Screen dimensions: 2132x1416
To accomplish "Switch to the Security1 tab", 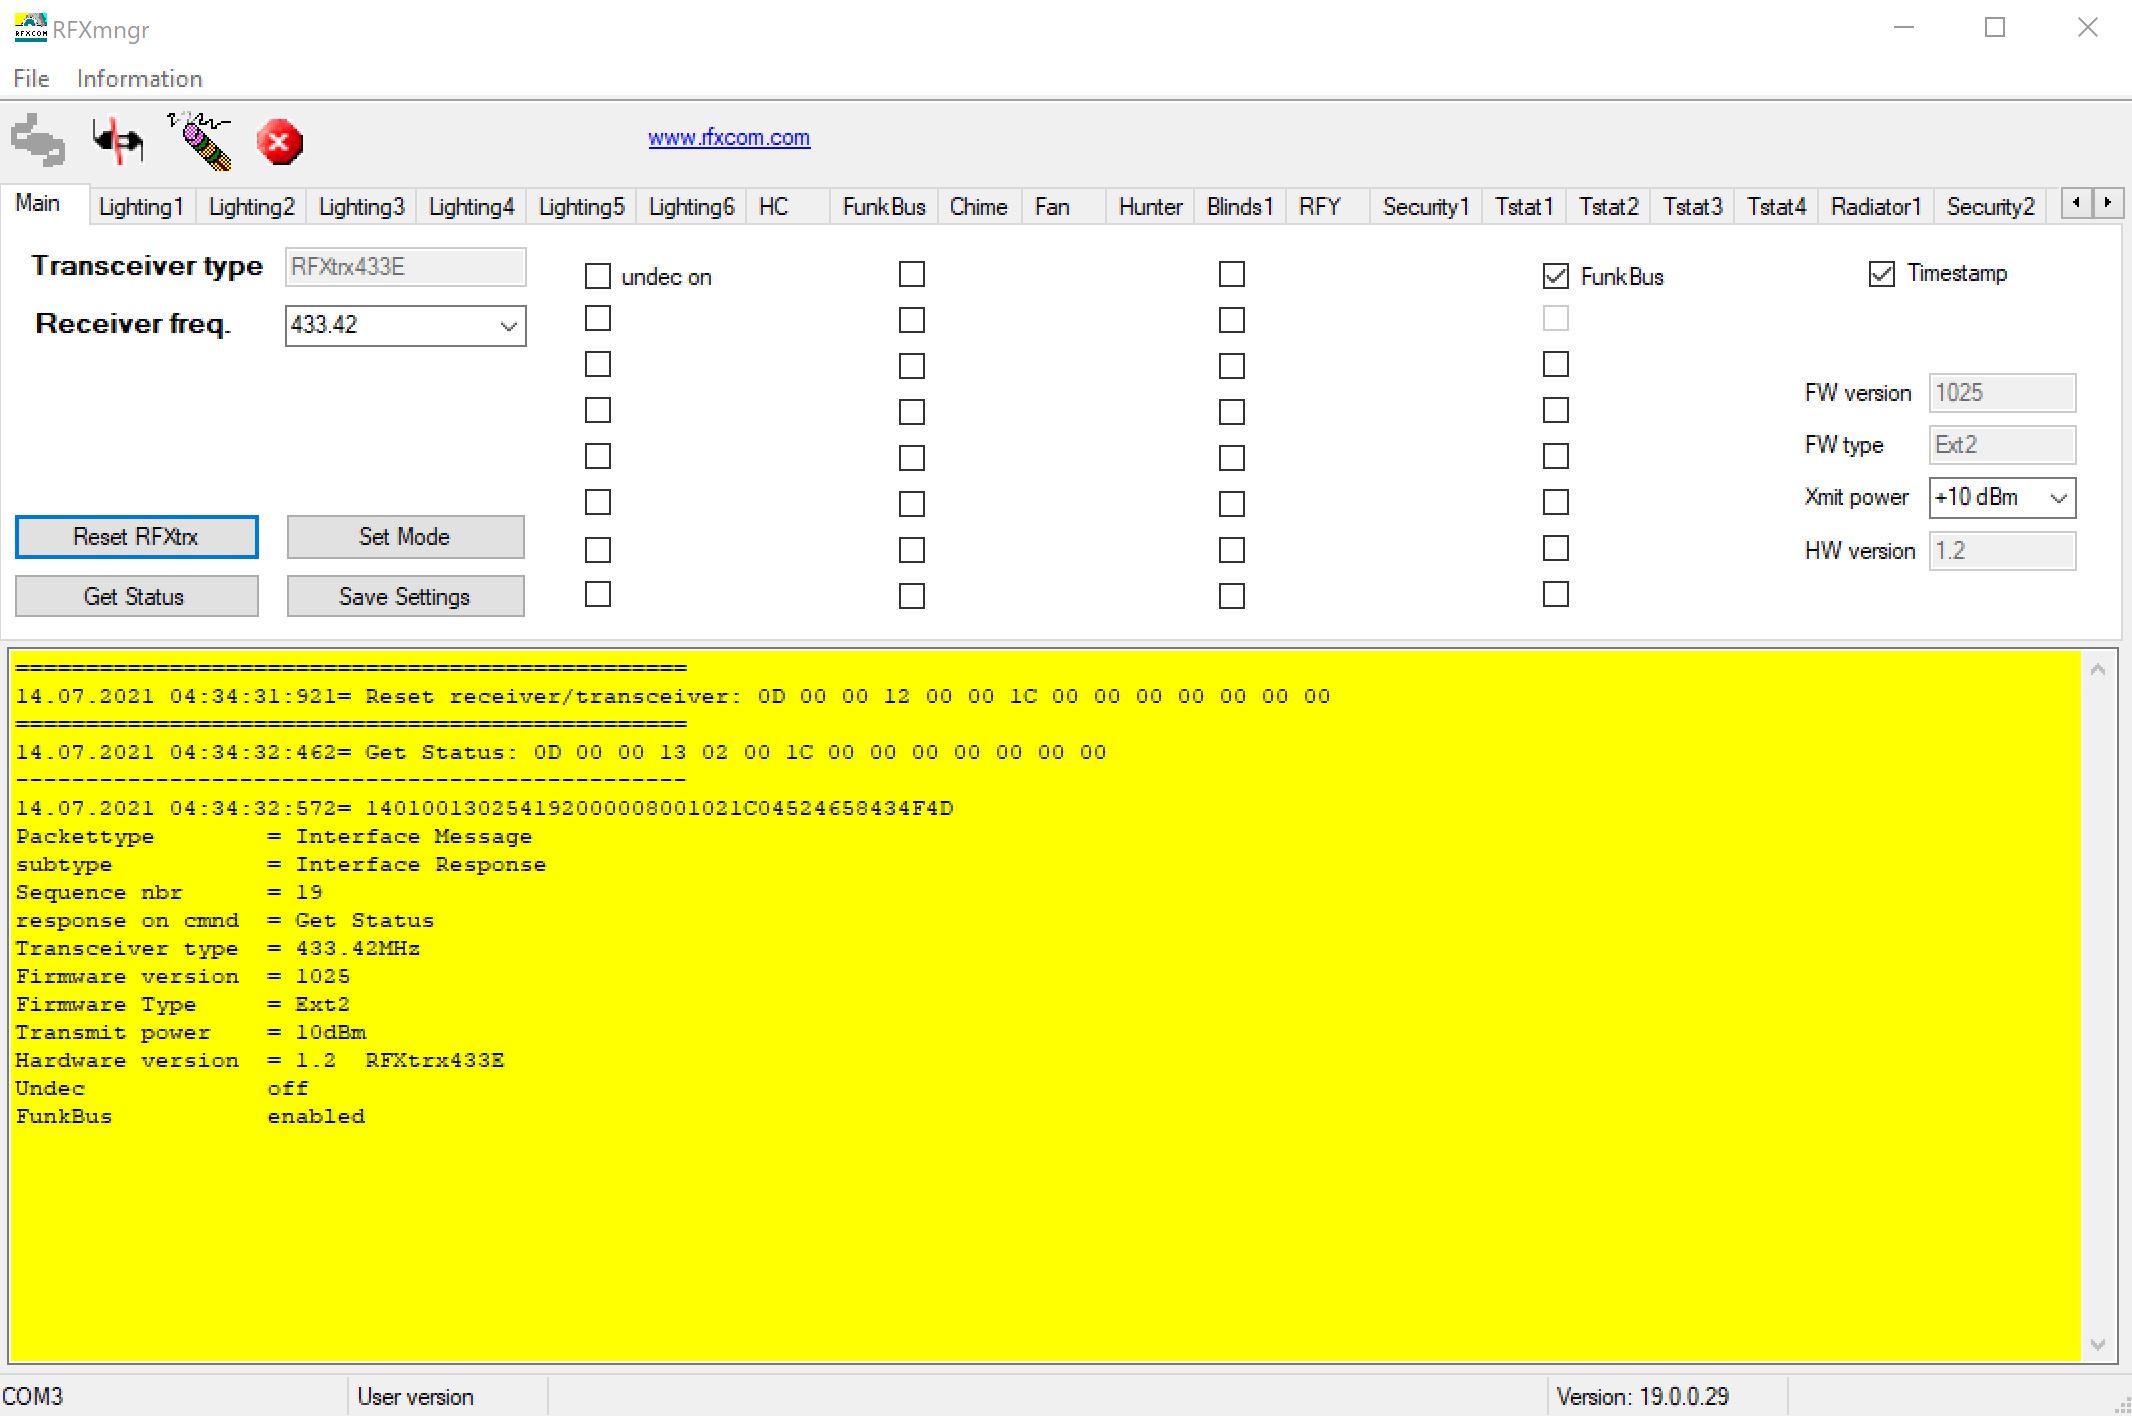I will point(1426,207).
